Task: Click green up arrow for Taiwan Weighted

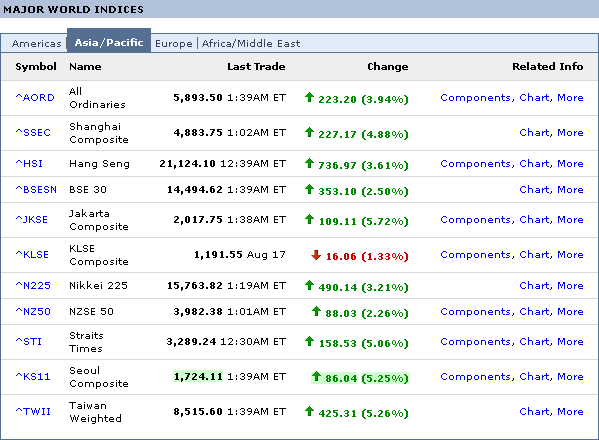Action: (x=309, y=411)
